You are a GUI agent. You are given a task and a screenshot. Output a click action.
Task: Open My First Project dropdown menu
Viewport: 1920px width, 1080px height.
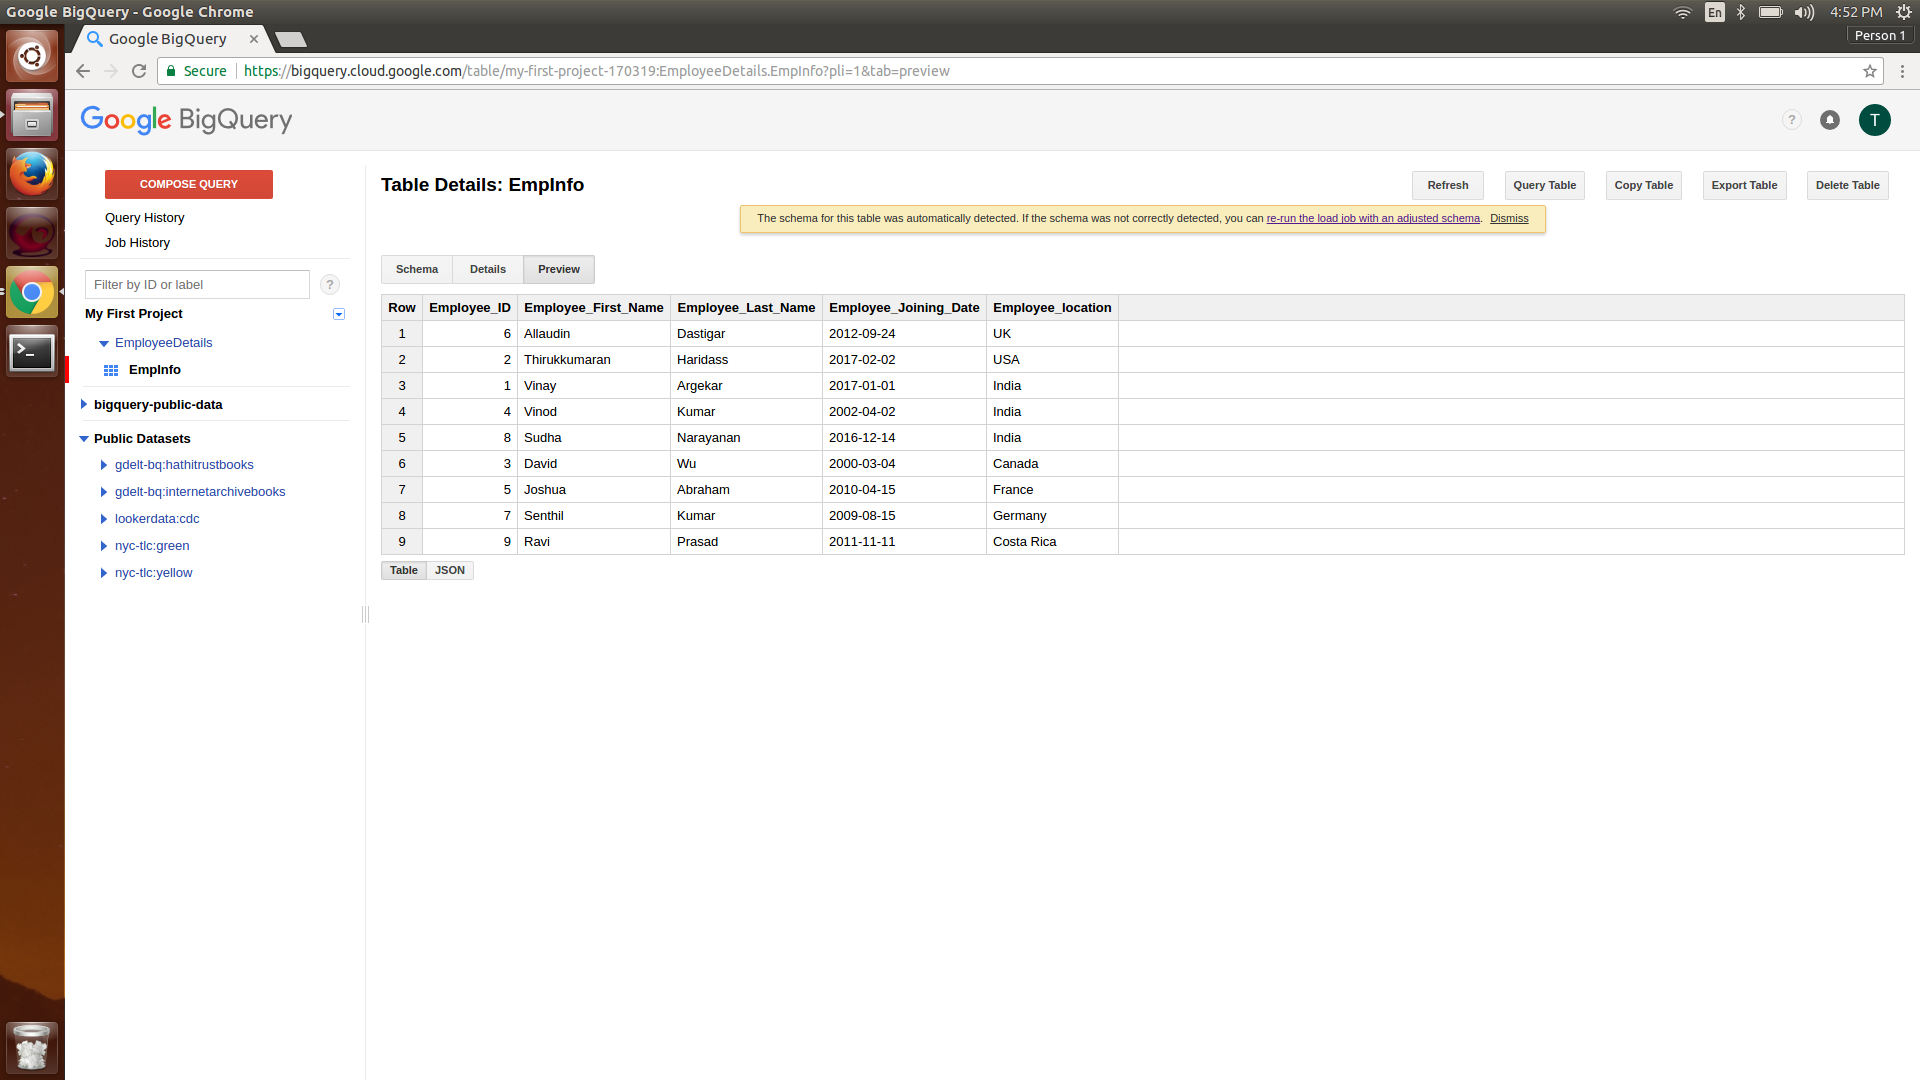(x=339, y=314)
